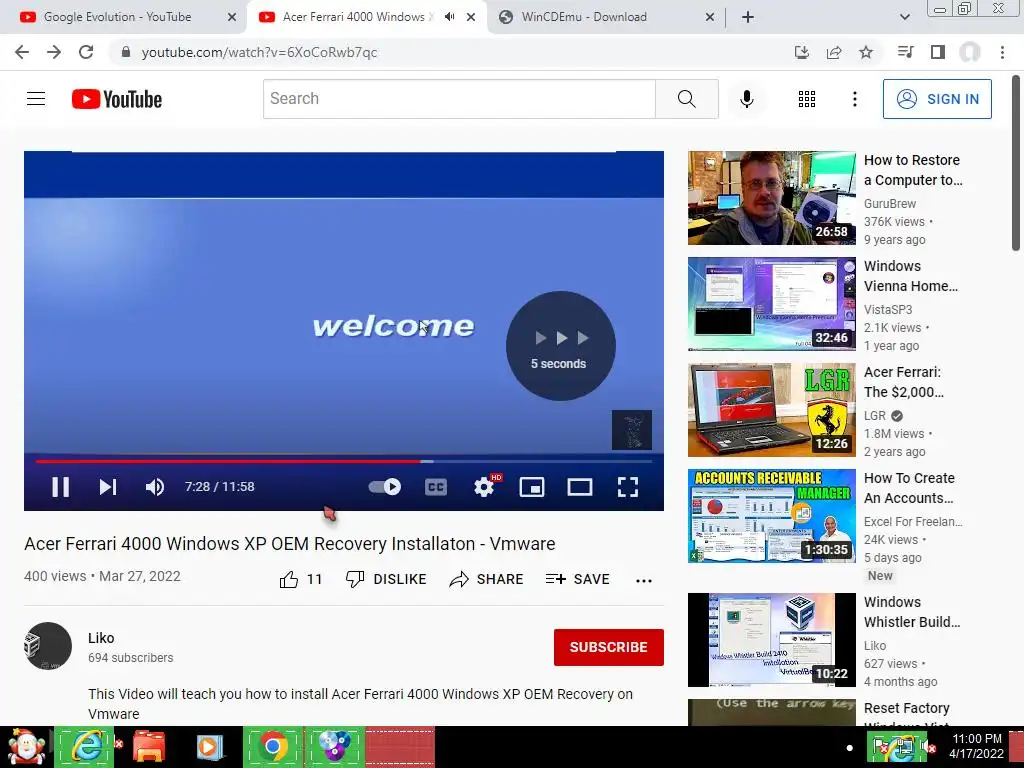
Task: View site info lock icon
Action: 125,52
